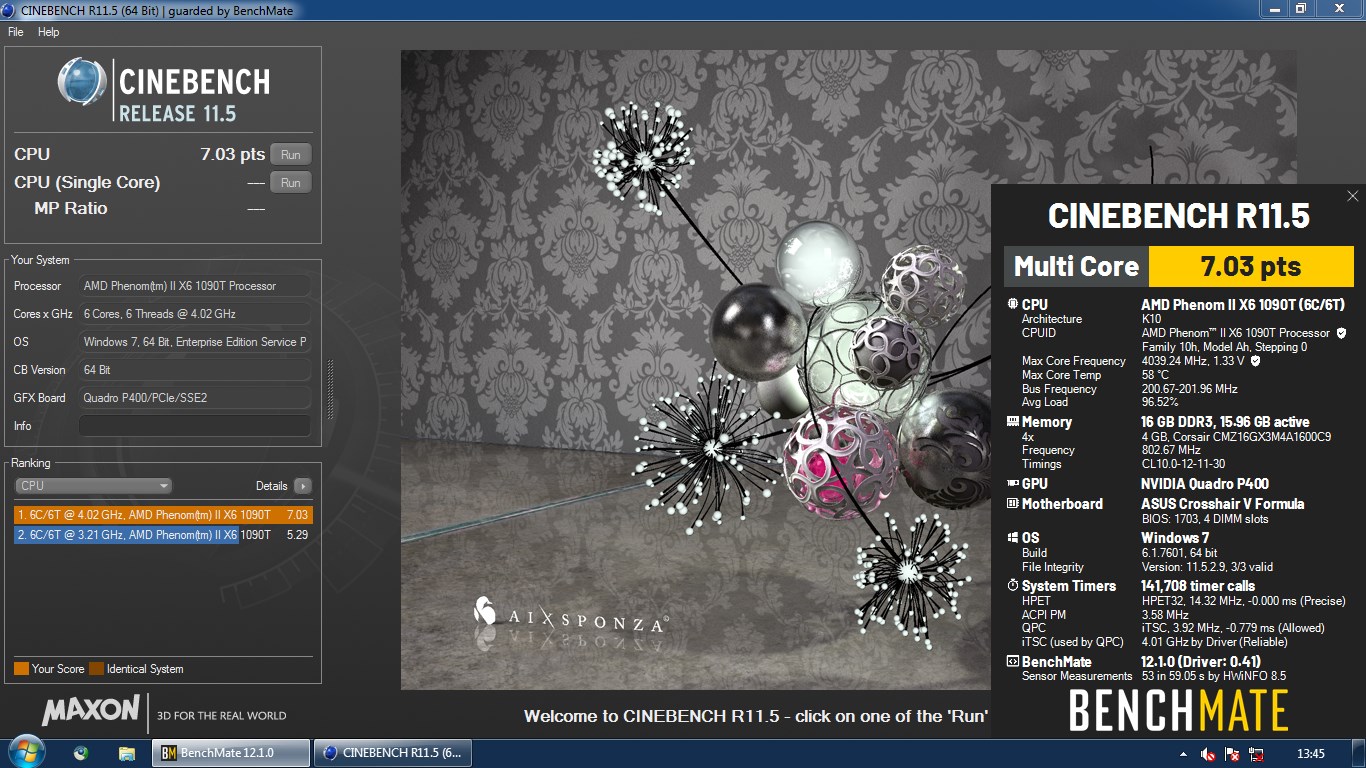1366x768 pixels.
Task: Click the GPU card icon in BenchMate panel
Action: pos(1012,484)
